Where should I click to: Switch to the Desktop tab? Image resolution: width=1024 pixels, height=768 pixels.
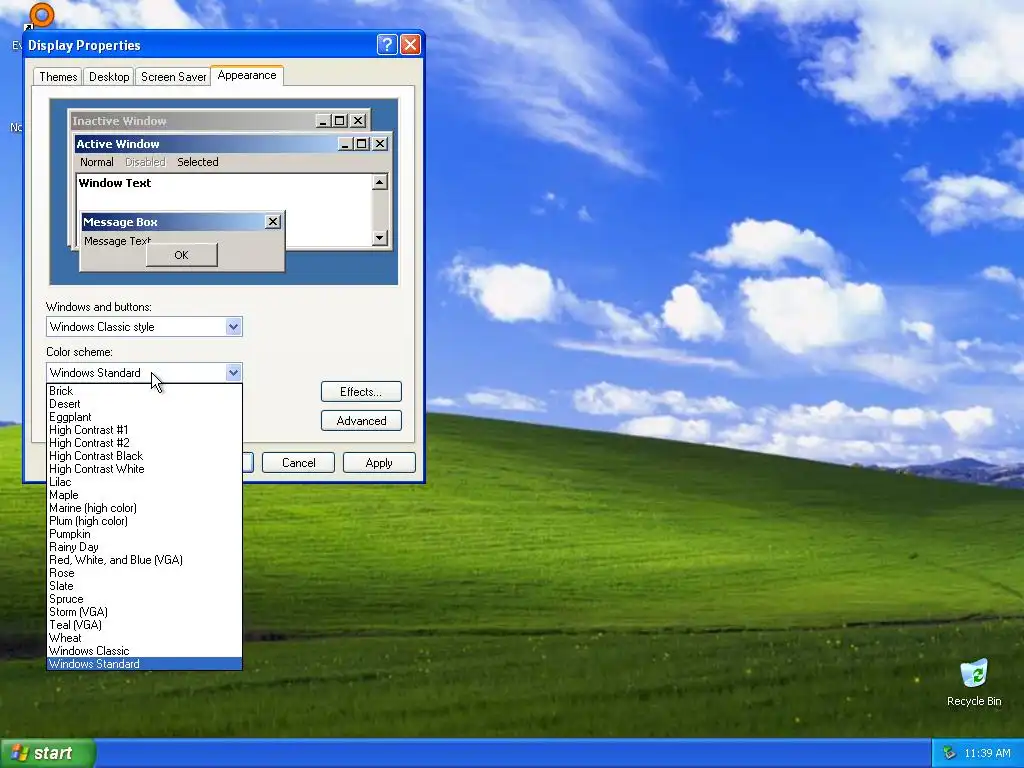click(109, 76)
